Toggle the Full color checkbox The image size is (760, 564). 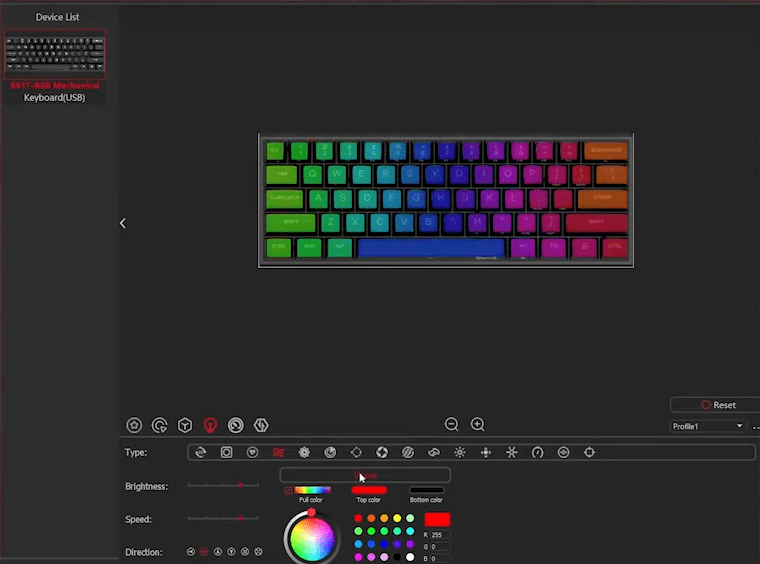click(x=289, y=490)
